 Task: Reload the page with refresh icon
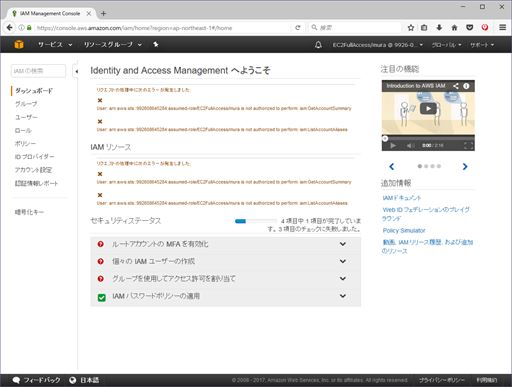coord(298,28)
